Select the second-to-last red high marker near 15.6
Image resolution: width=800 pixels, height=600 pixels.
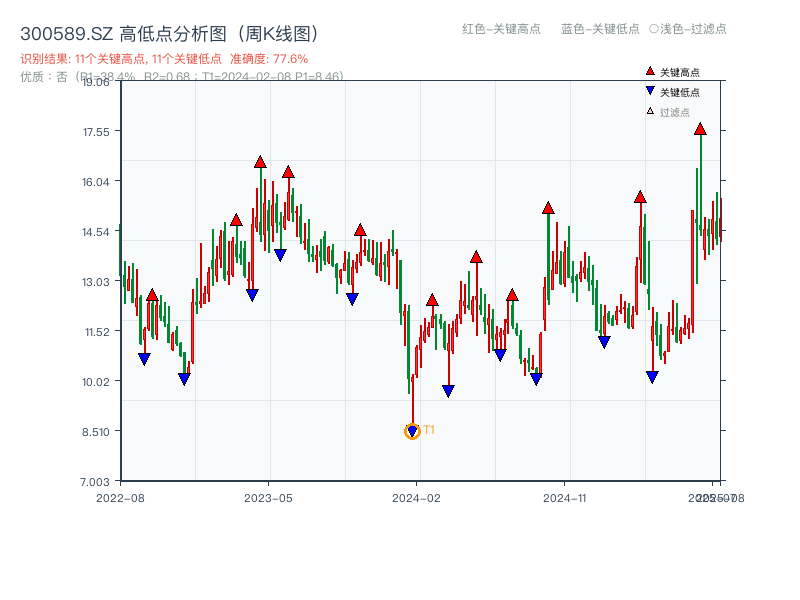(640, 197)
